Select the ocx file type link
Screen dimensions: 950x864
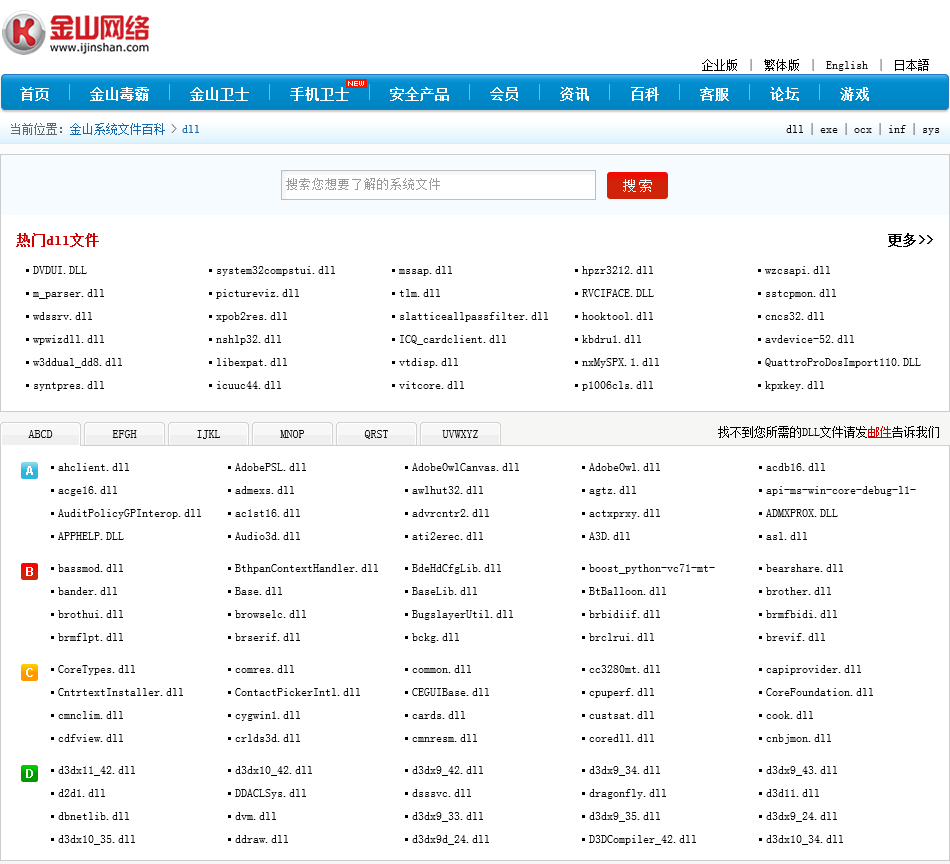click(x=863, y=130)
